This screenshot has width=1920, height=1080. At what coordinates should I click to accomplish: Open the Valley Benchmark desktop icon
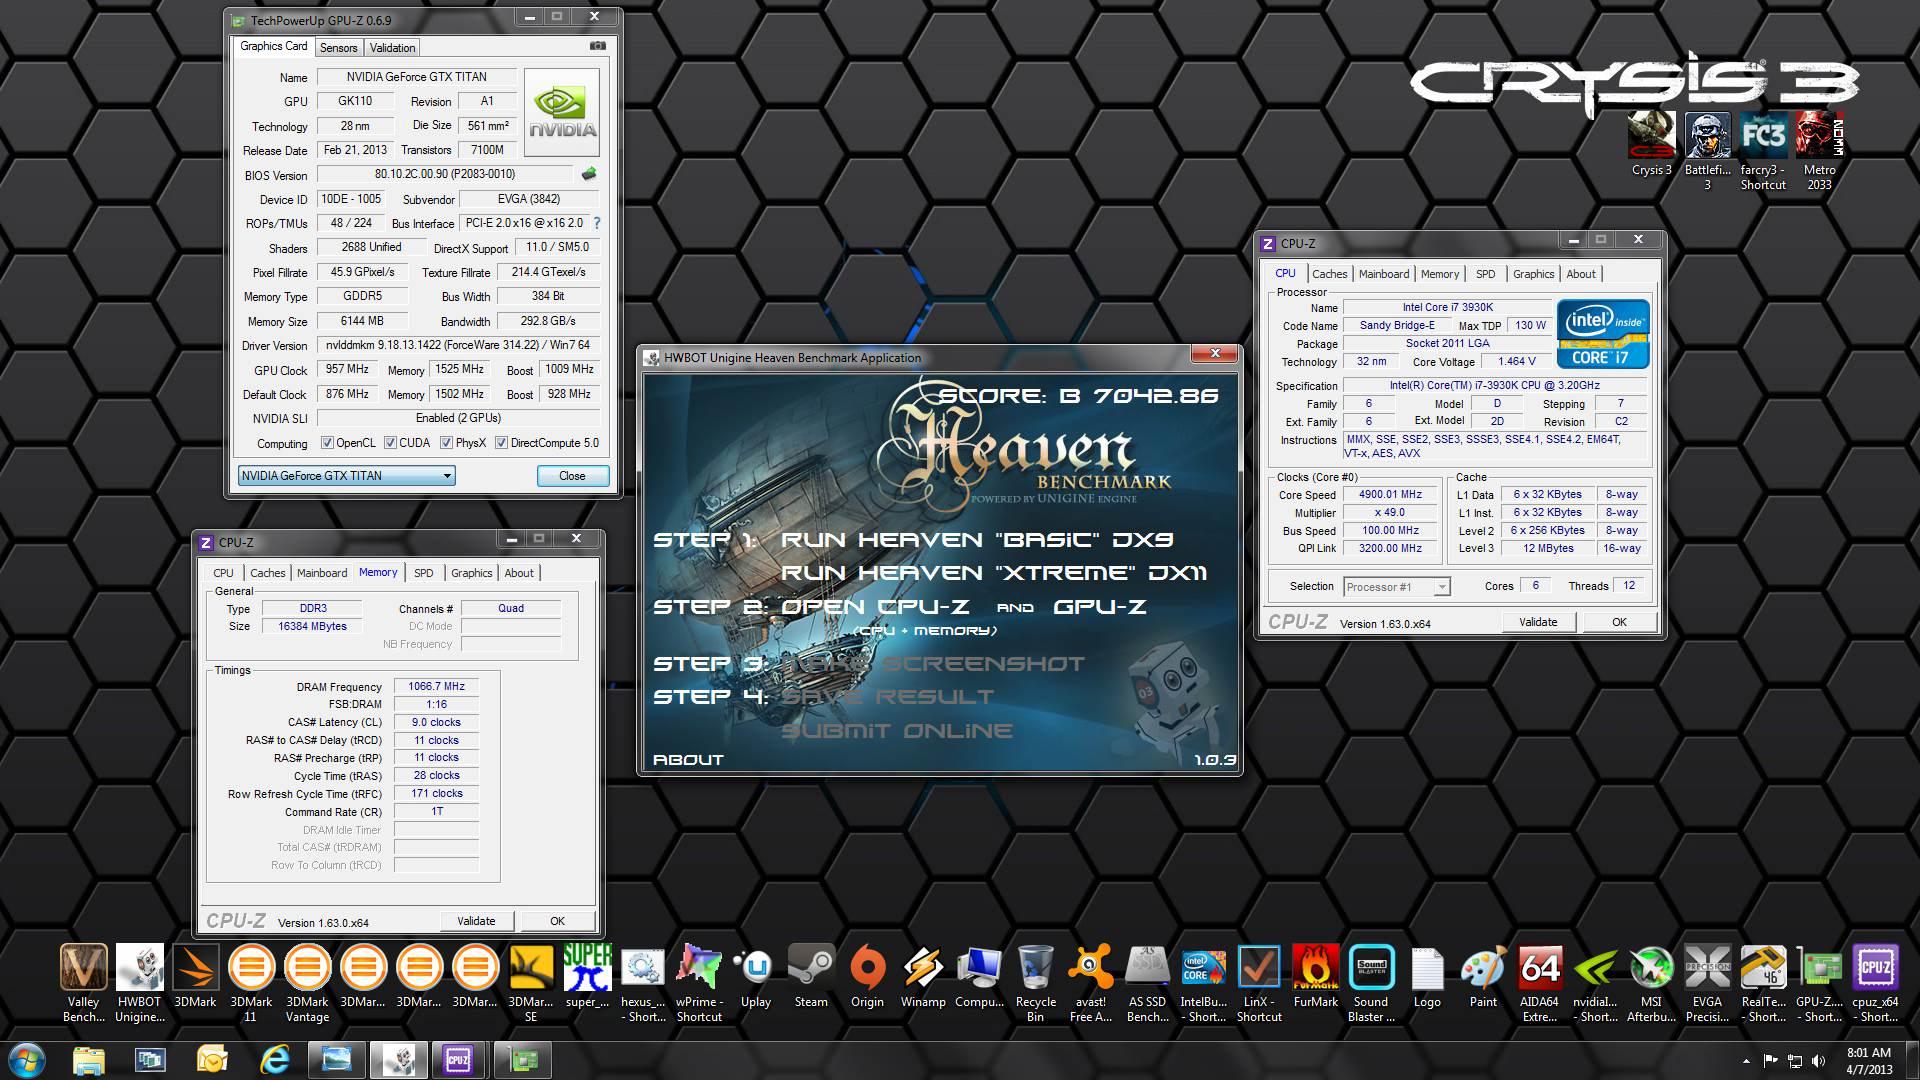pyautogui.click(x=84, y=983)
